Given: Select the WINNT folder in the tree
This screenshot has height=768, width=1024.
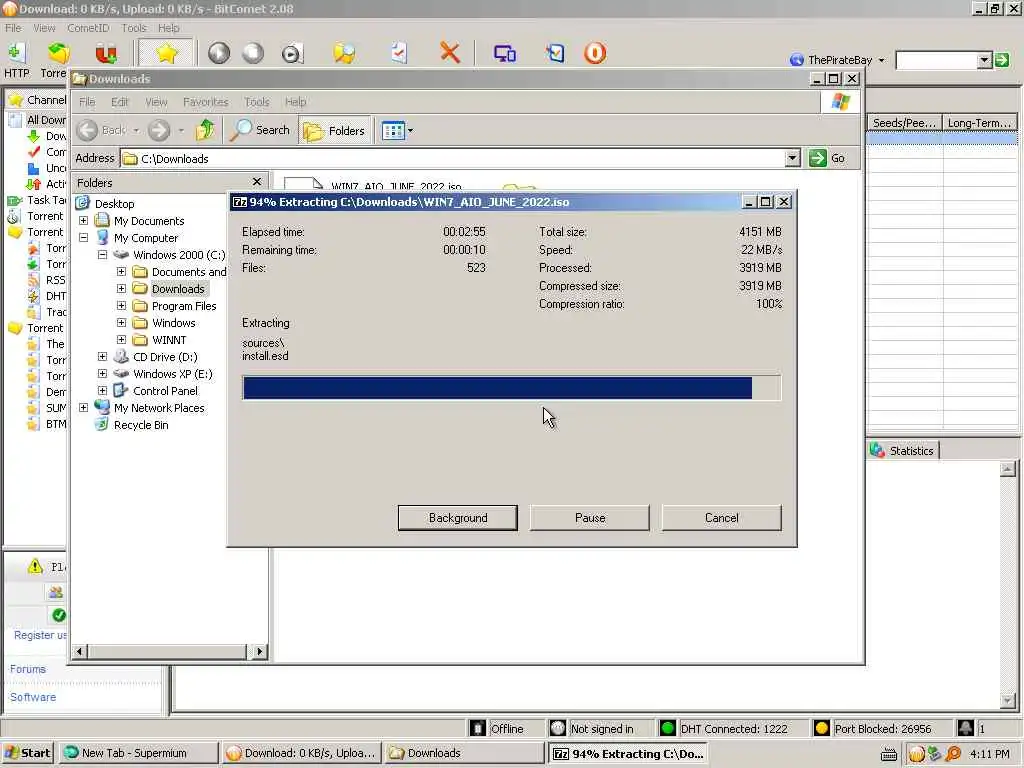Looking at the screenshot, I should pos(168,340).
